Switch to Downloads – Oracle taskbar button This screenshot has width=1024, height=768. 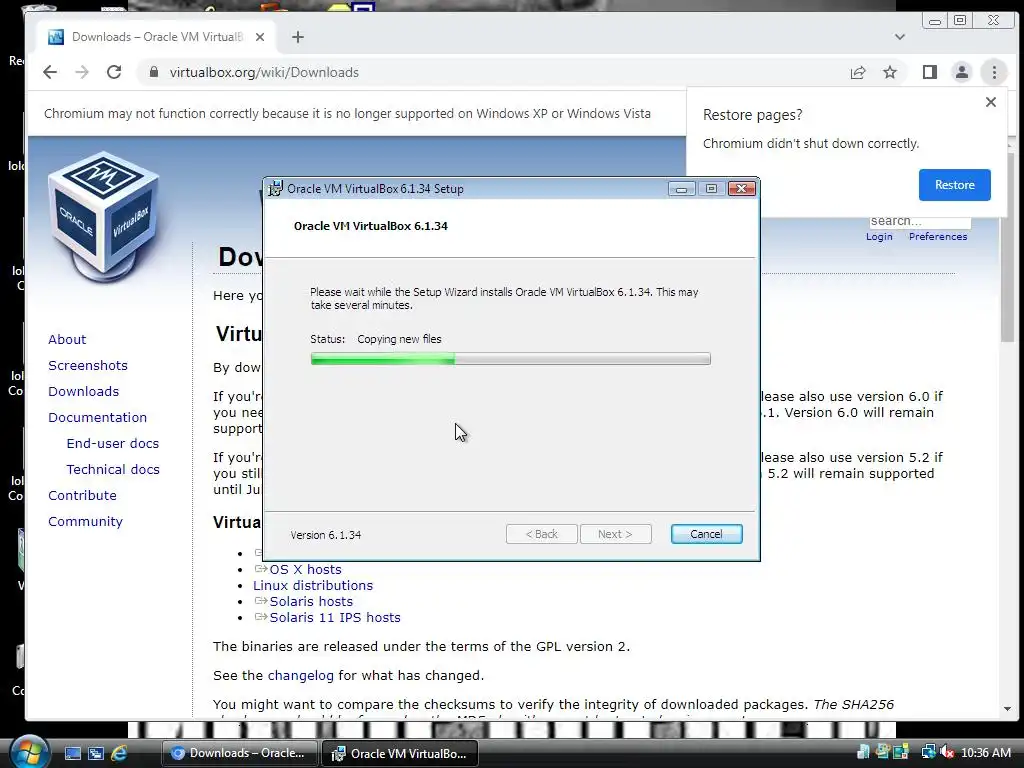click(238, 753)
